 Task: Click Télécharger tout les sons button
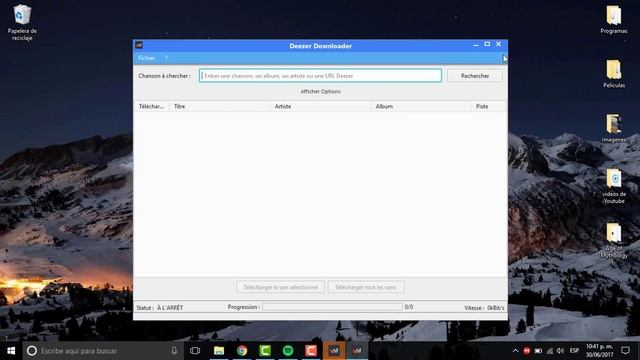(x=366, y=287)
